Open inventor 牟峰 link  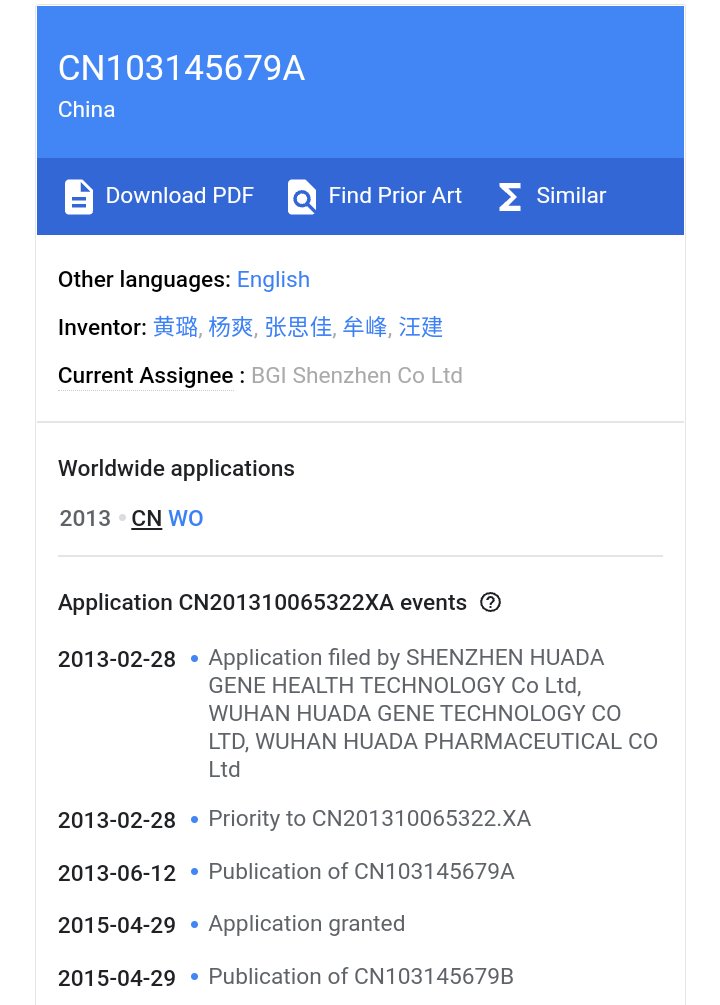click(364, 327)
